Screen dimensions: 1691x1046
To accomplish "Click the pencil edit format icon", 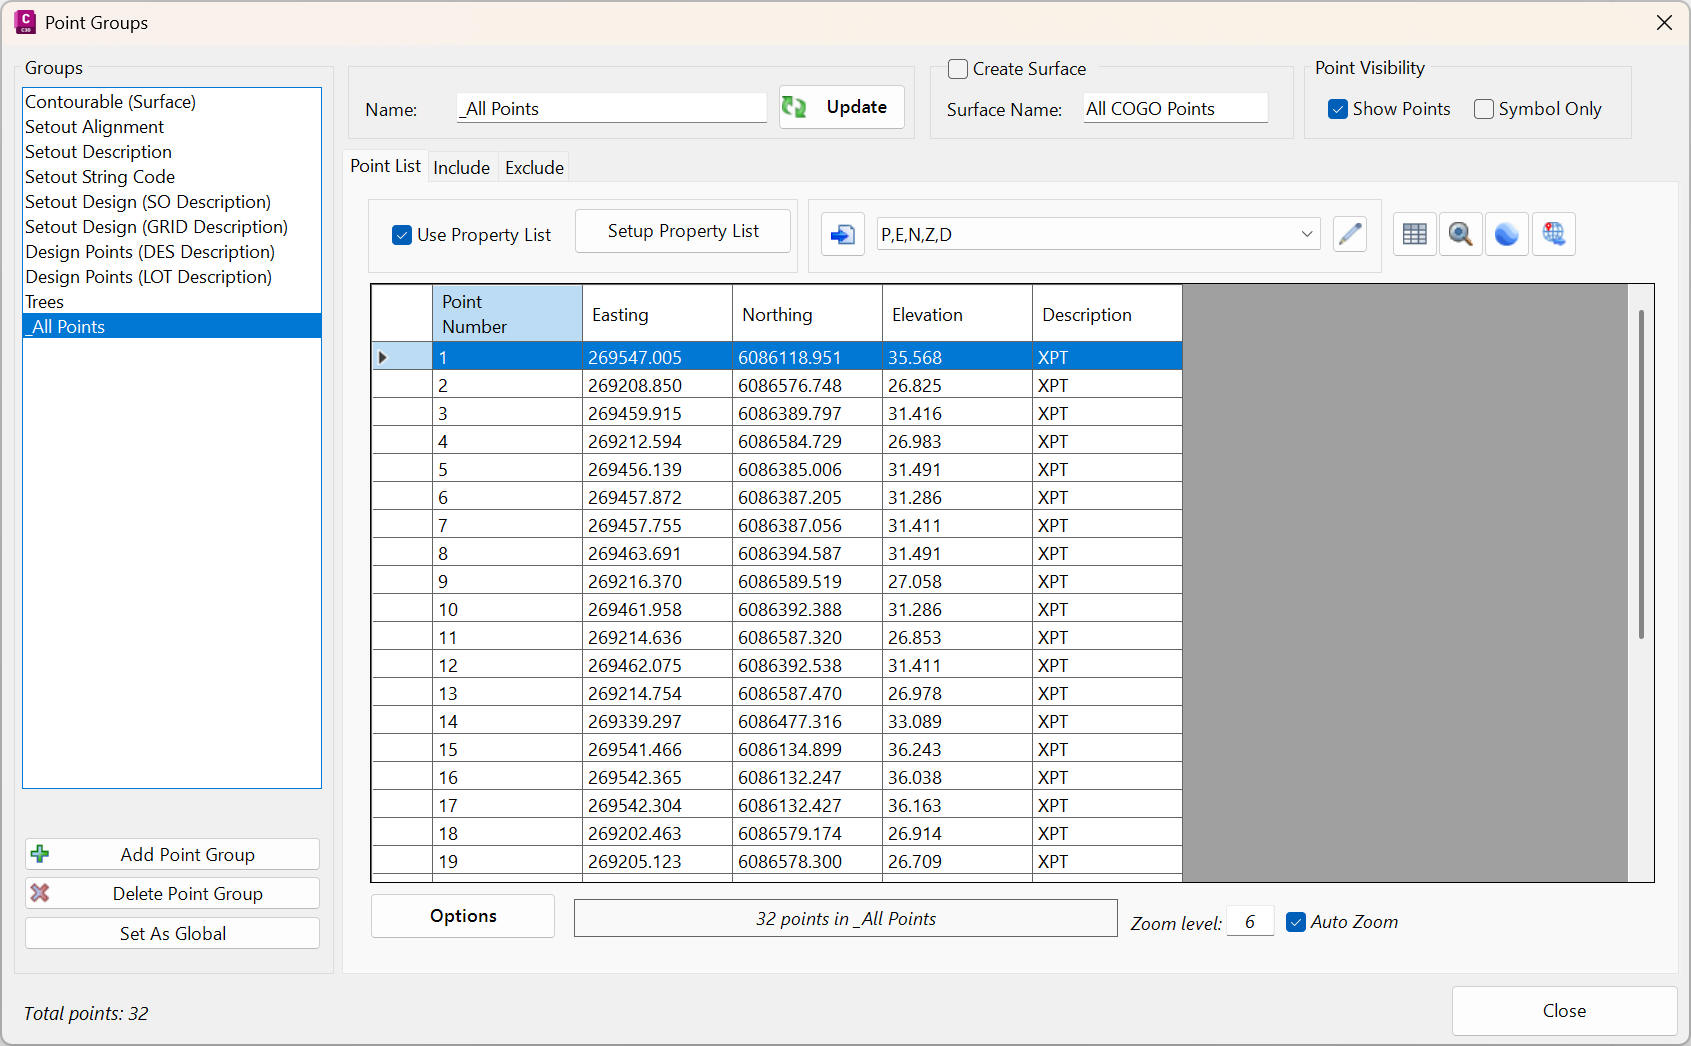I will point(1349,235).
